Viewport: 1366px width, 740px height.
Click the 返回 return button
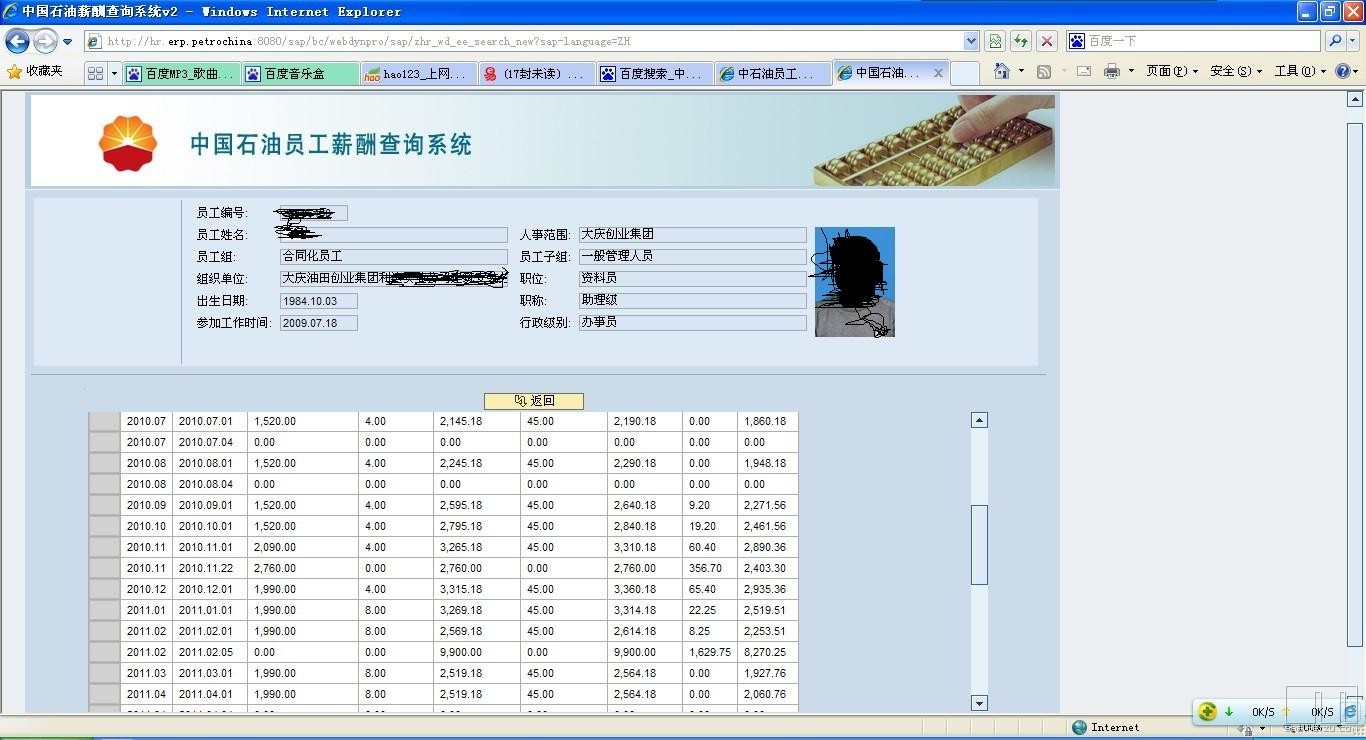(534, 401)
